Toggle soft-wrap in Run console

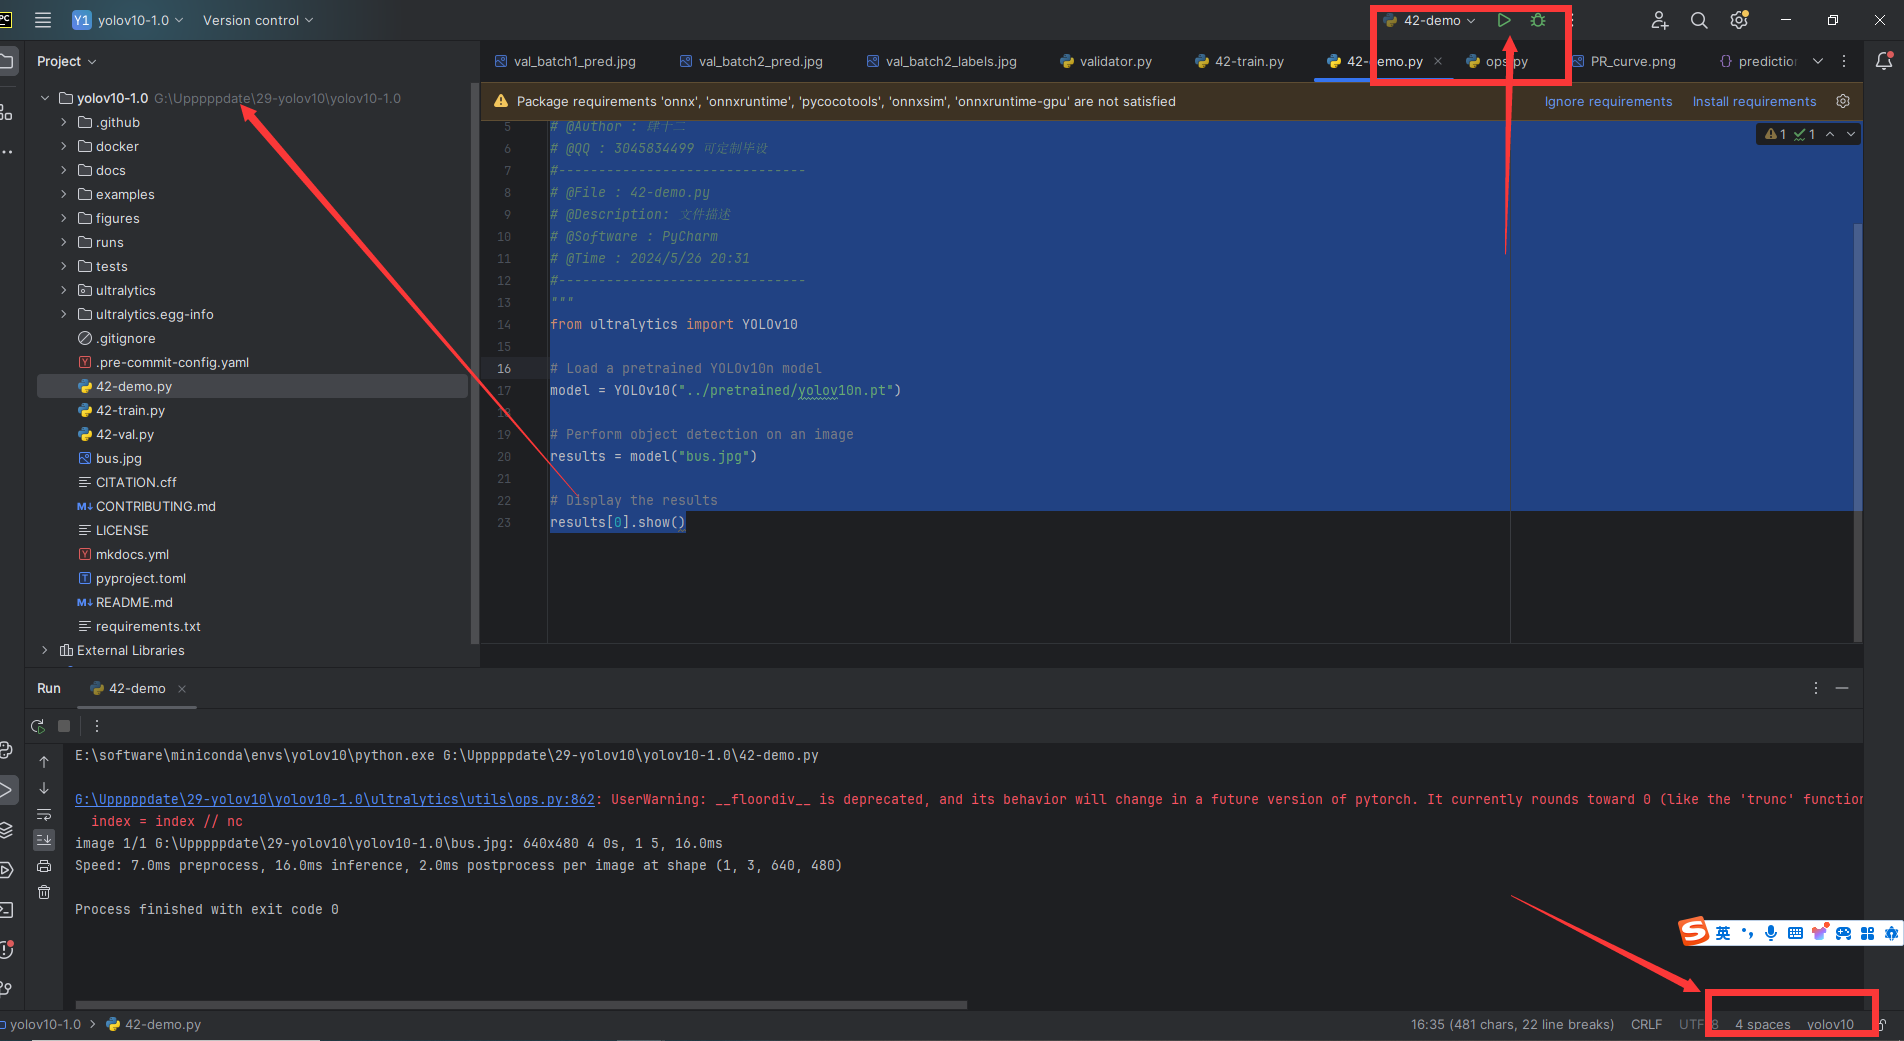[x=44, y=814]
